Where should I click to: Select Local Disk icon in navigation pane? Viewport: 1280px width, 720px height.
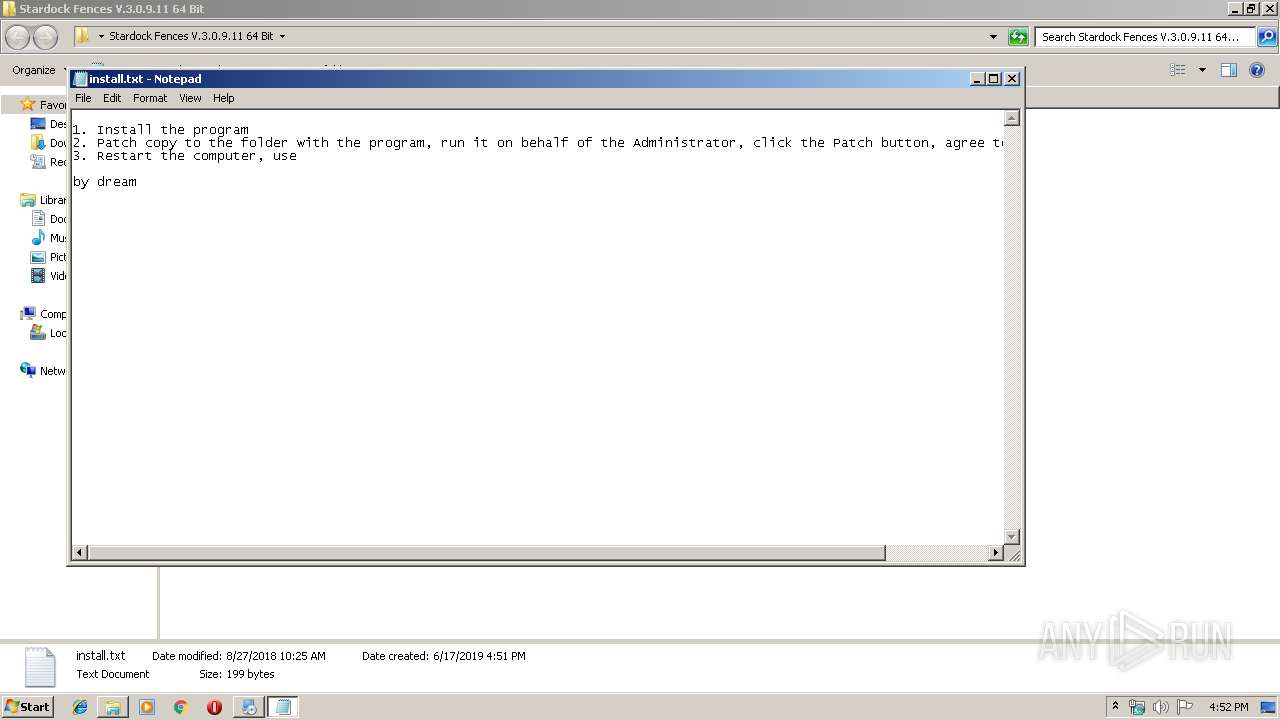tap(38, 333)
